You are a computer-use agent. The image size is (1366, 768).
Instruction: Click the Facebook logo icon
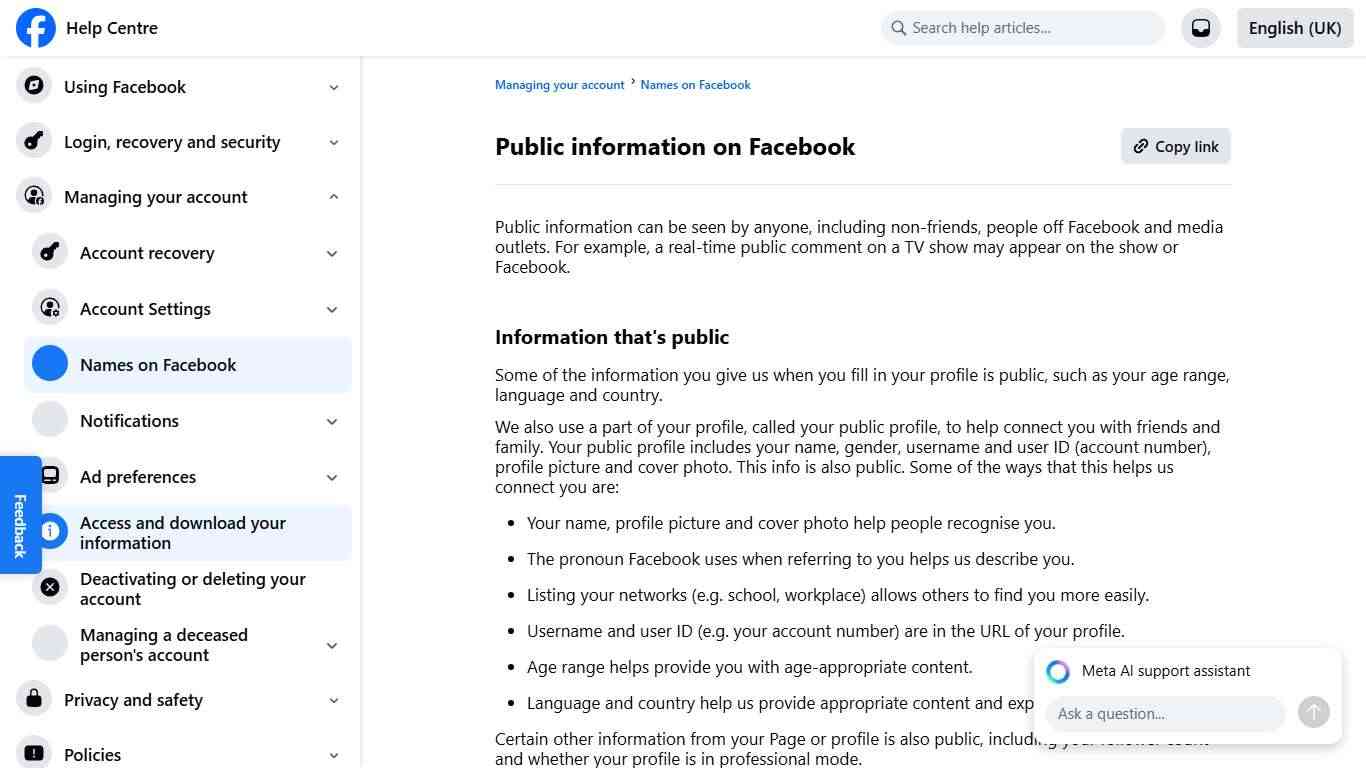click(35, 27)
